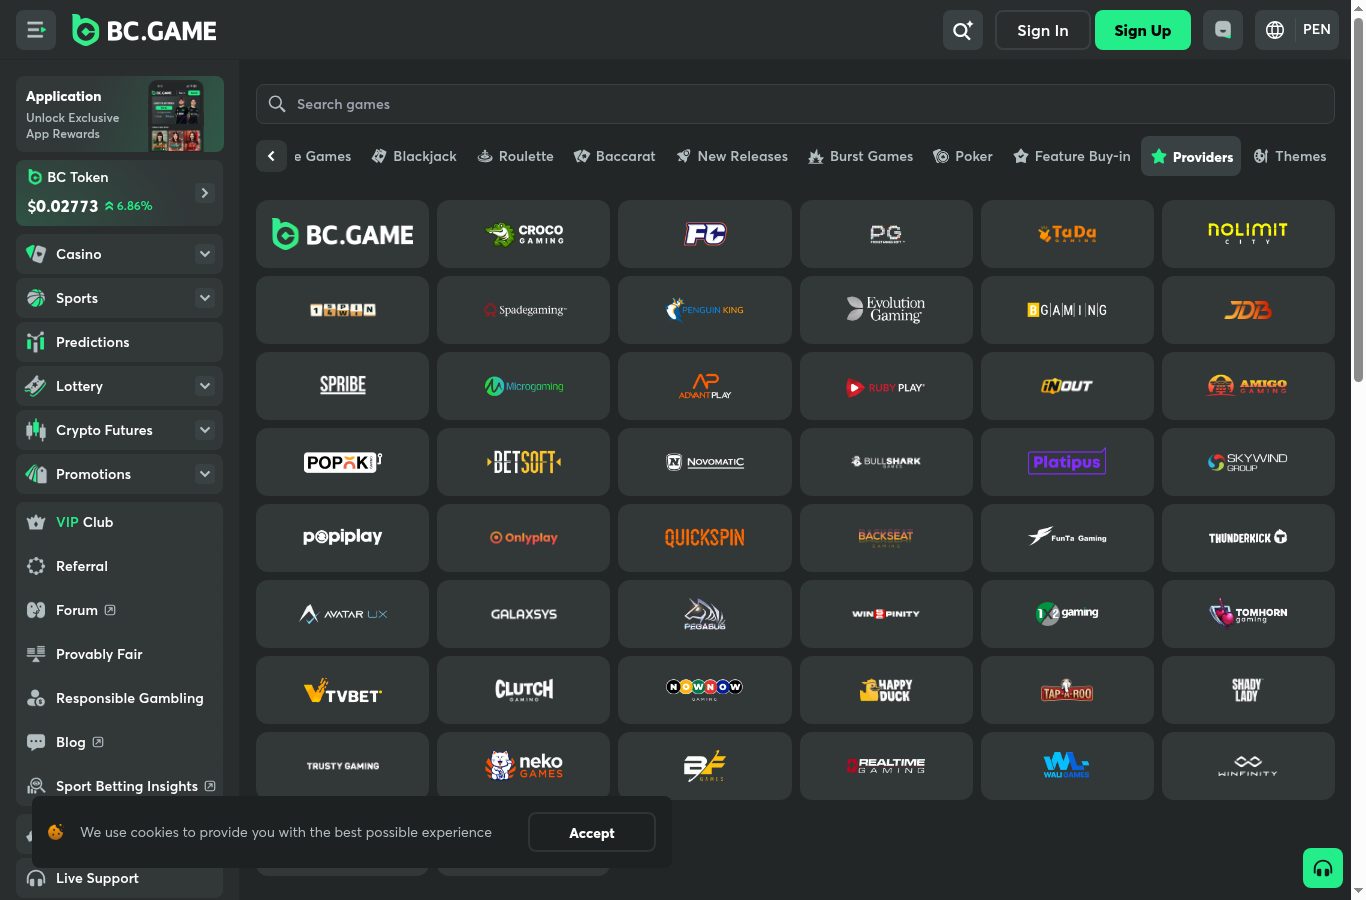Open Skywind Group provider tile

click(1248, 462)
